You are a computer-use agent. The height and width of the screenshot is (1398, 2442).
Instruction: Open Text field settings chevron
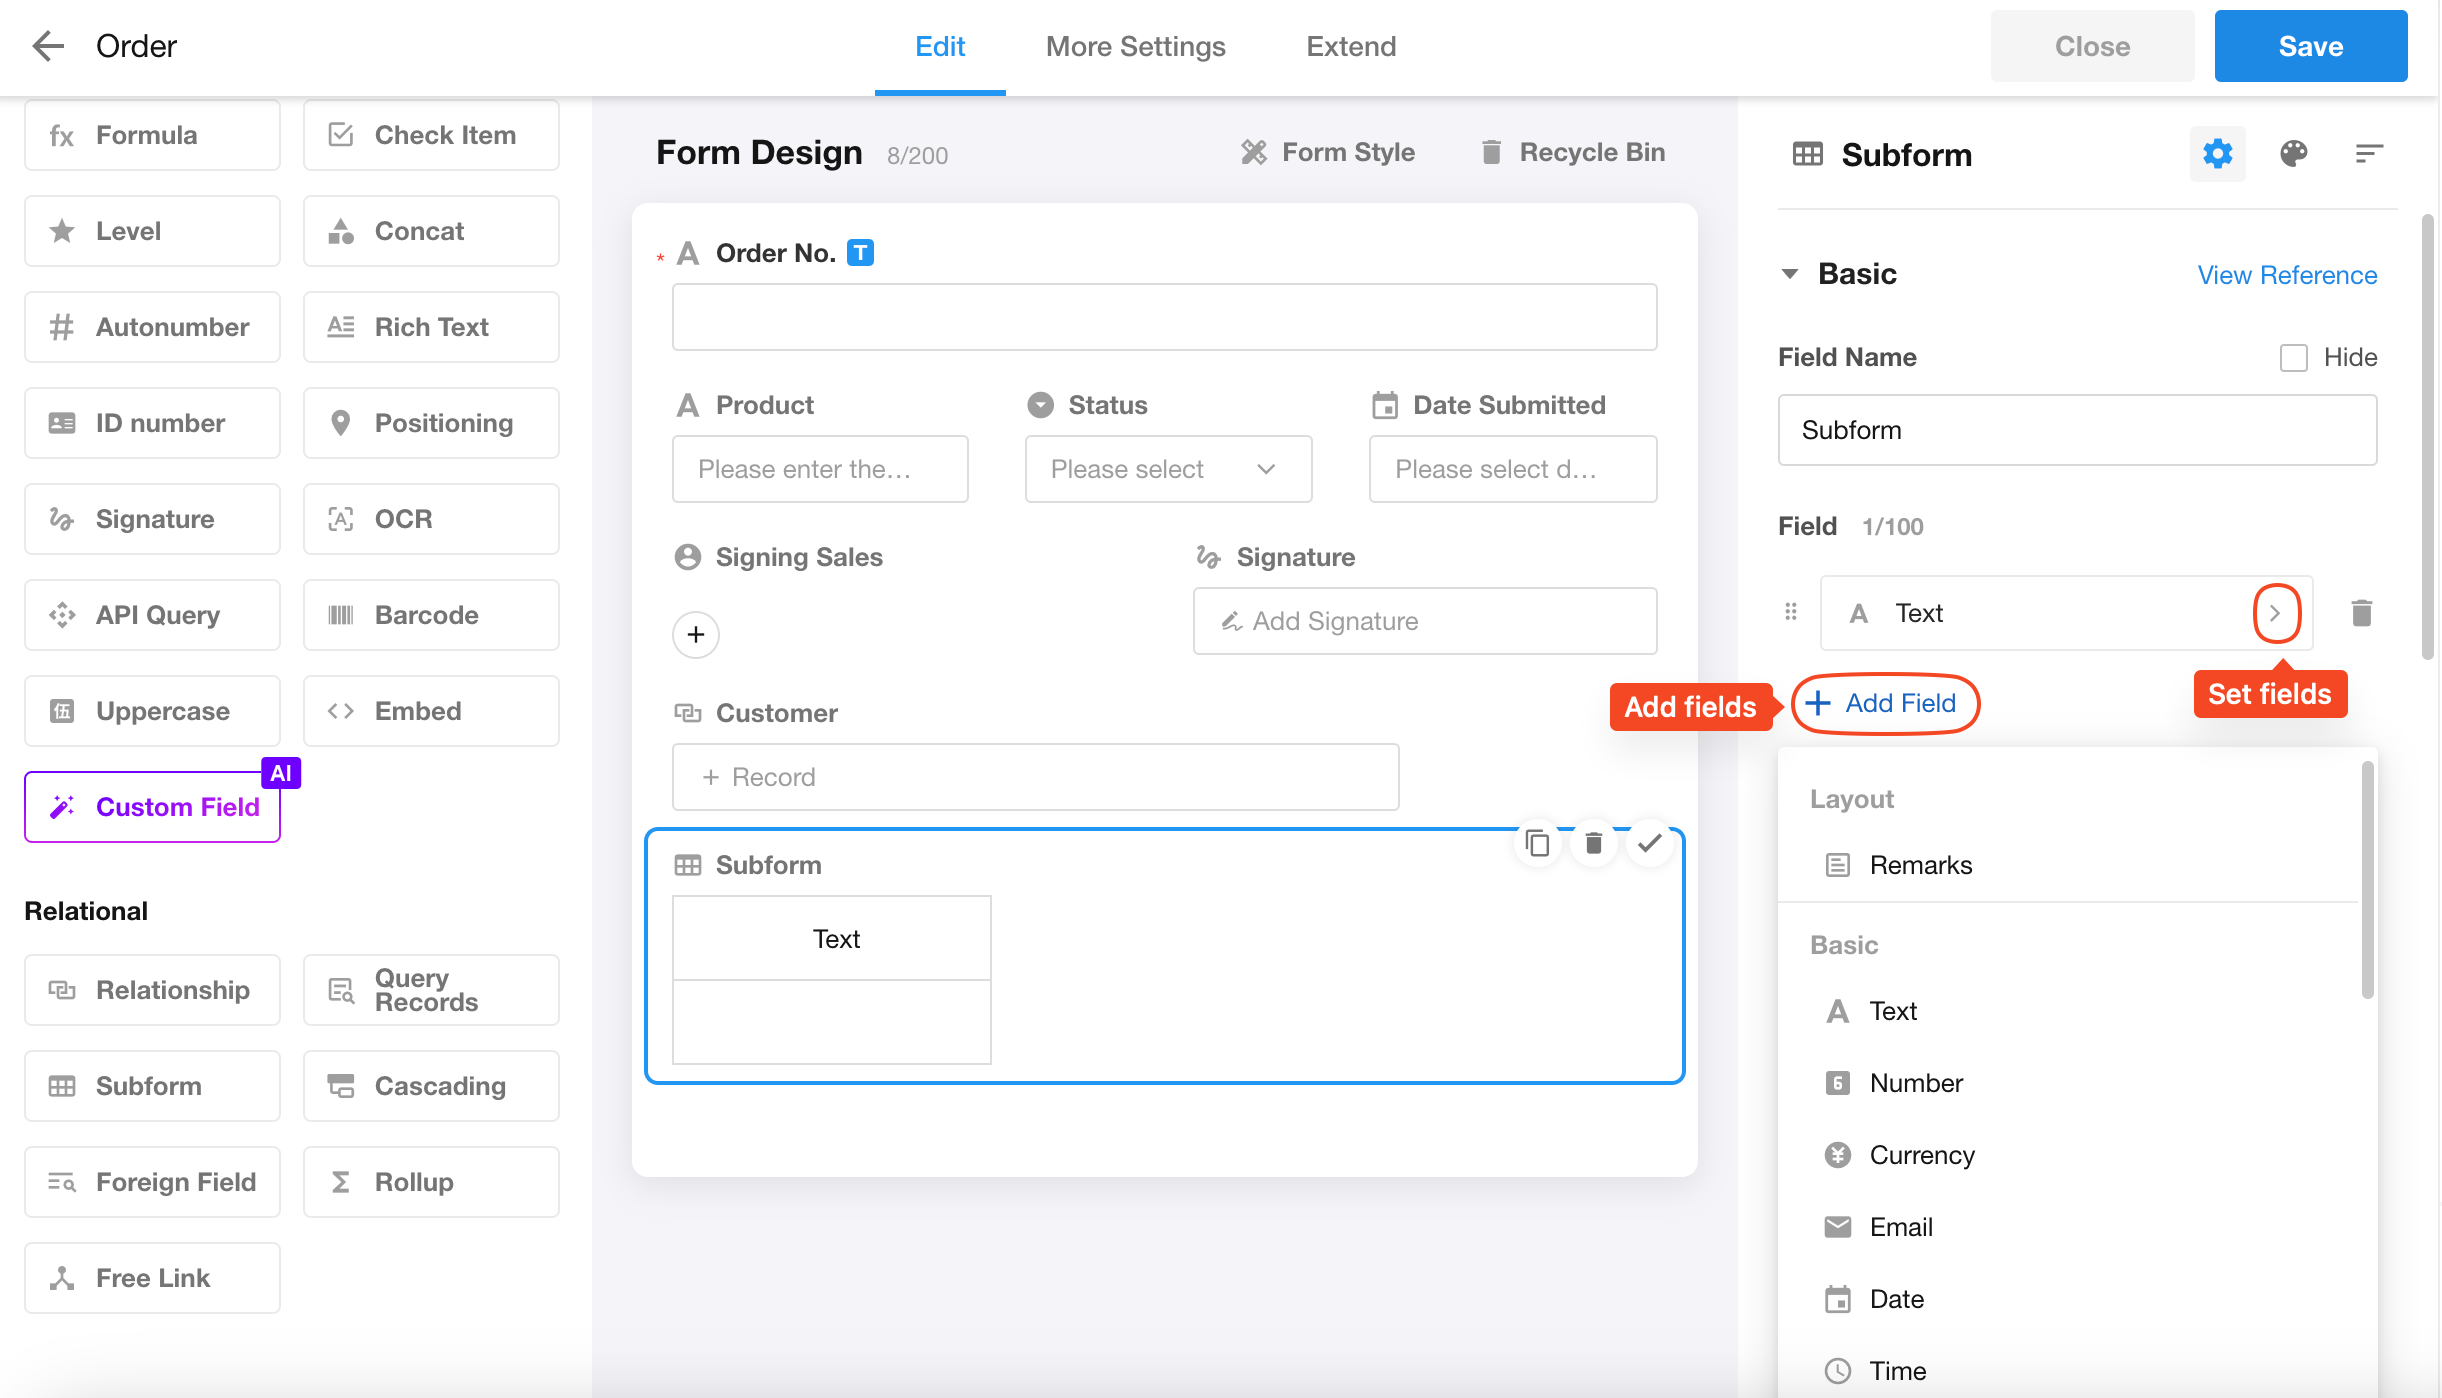click(2276, 613)
